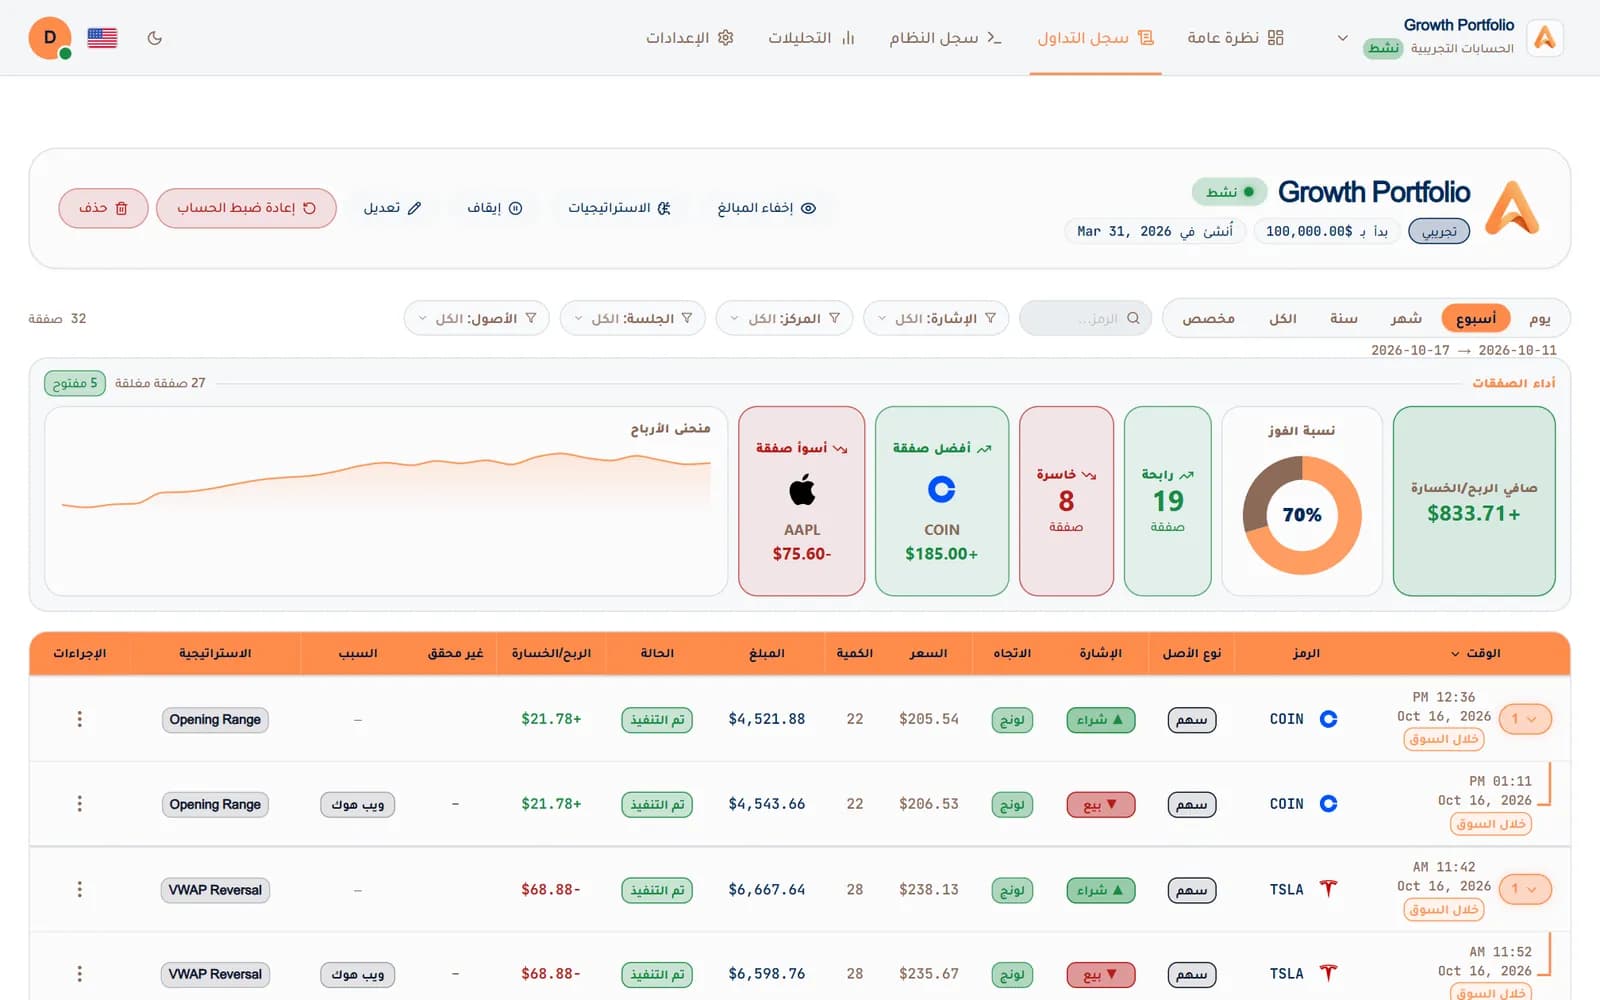Focus the symbol search field
The height and width of the screenshot is (1000, 1600).
(1086, 318)
